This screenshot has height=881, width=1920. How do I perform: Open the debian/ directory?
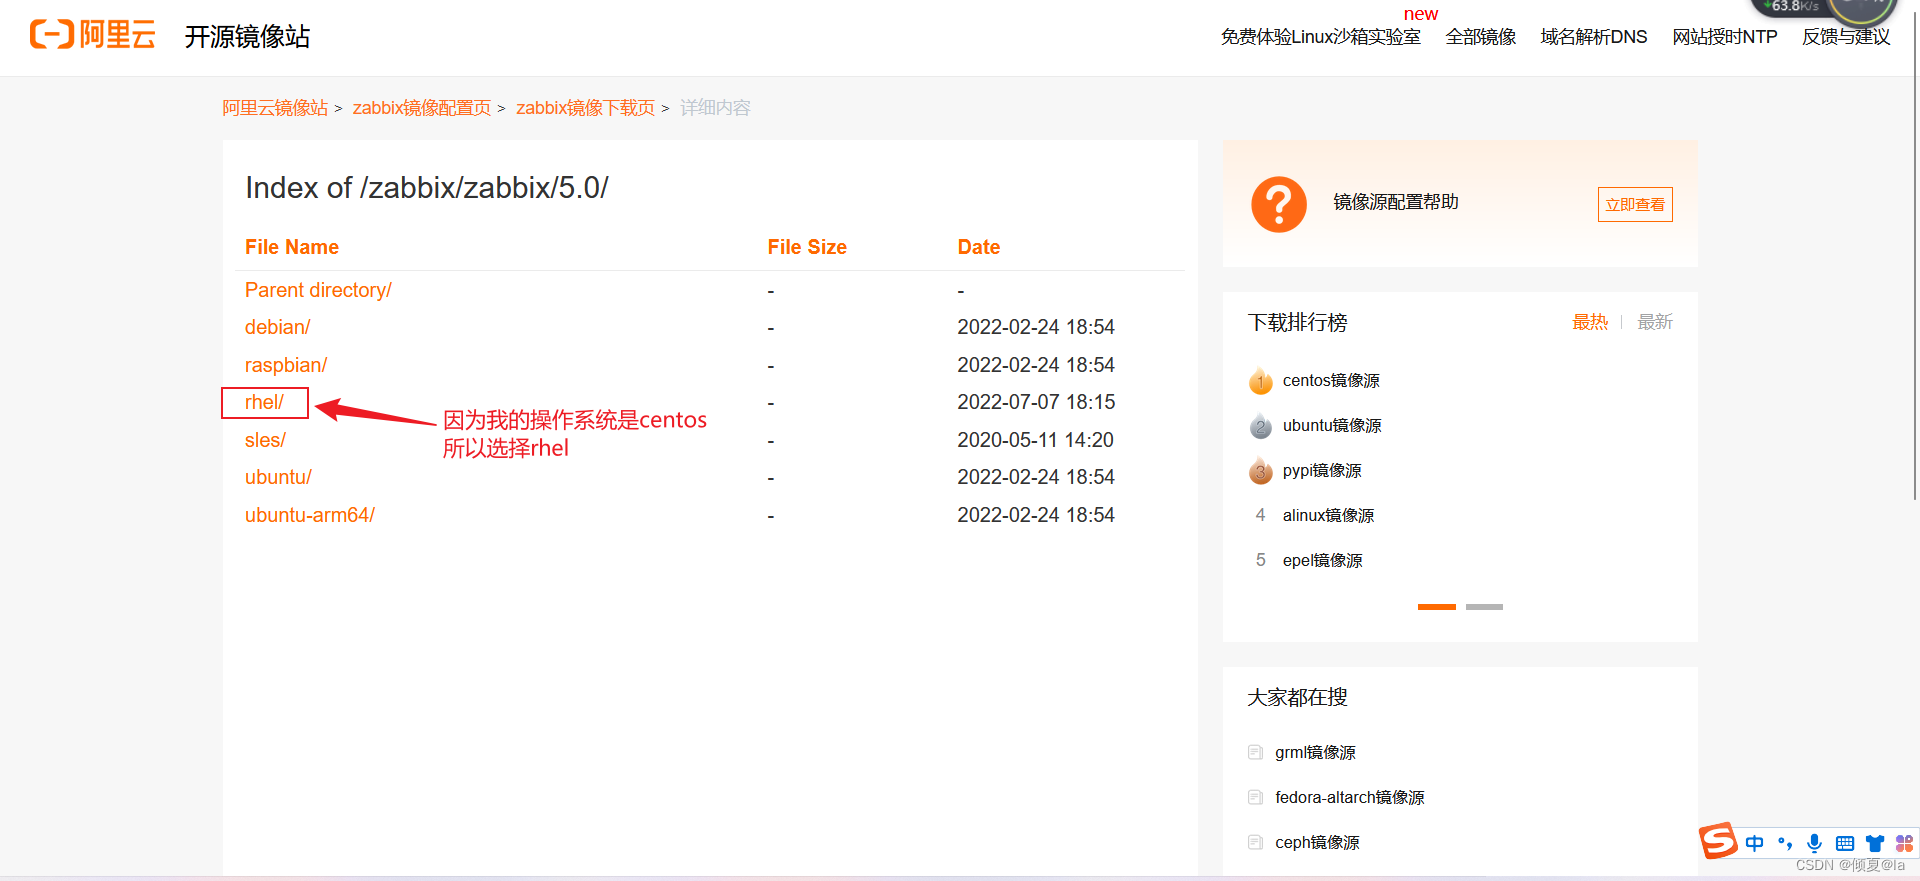(278, 327)
